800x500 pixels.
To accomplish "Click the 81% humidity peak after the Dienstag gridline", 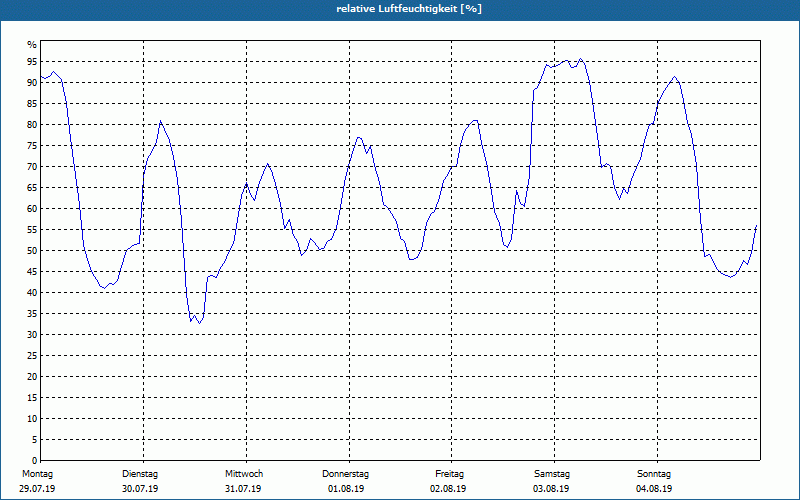I will click(x=160, y=121).
